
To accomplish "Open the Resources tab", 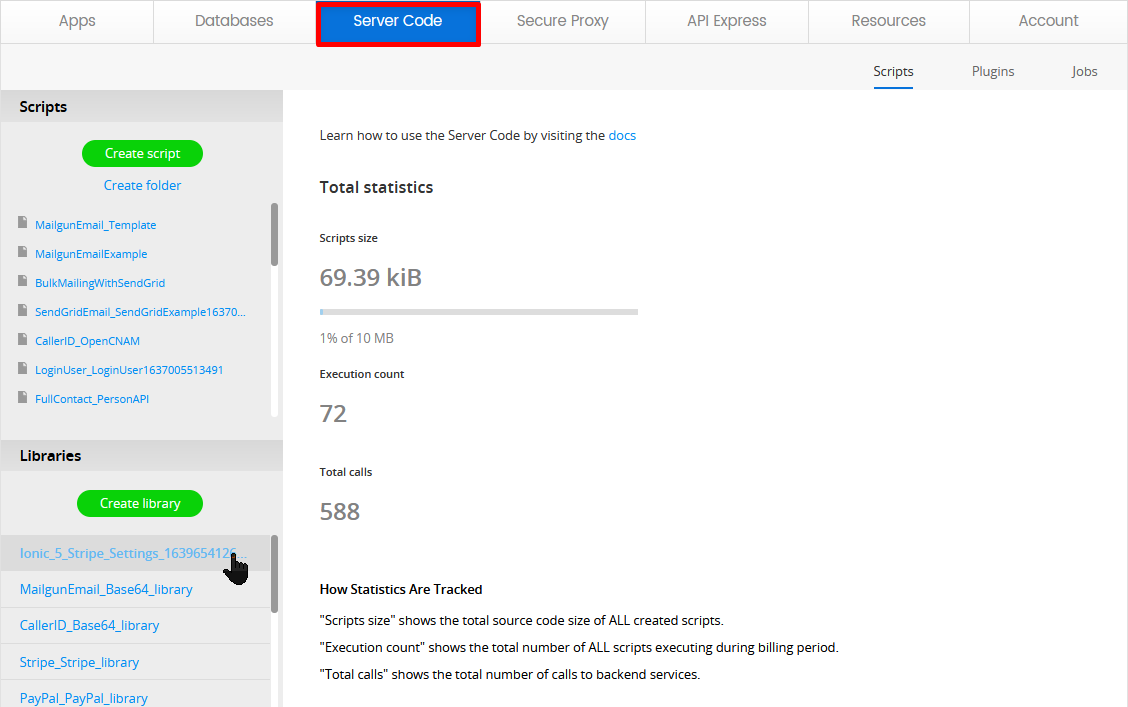I will (x=888, y=22).
